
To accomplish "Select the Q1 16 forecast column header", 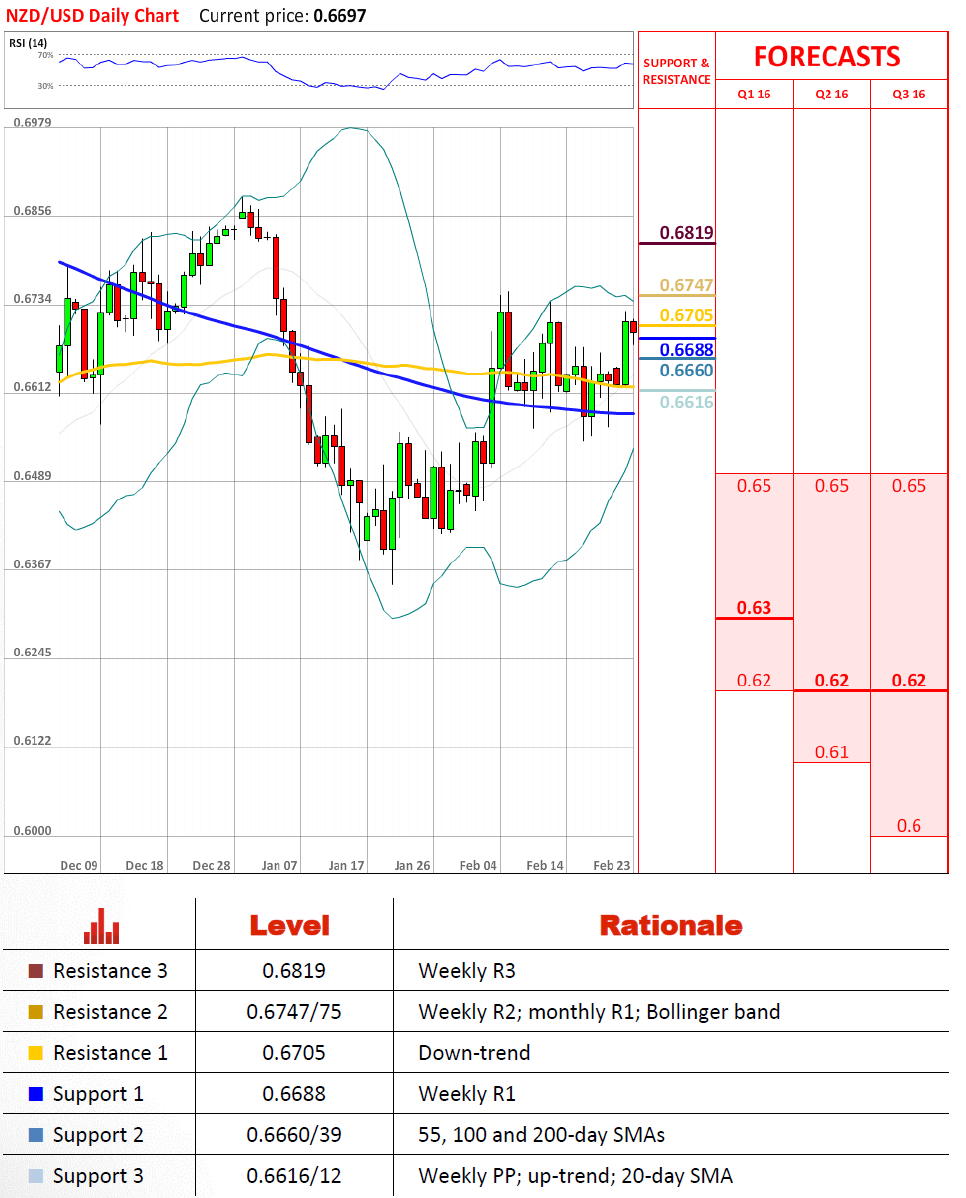I will [x=754, y=94].
